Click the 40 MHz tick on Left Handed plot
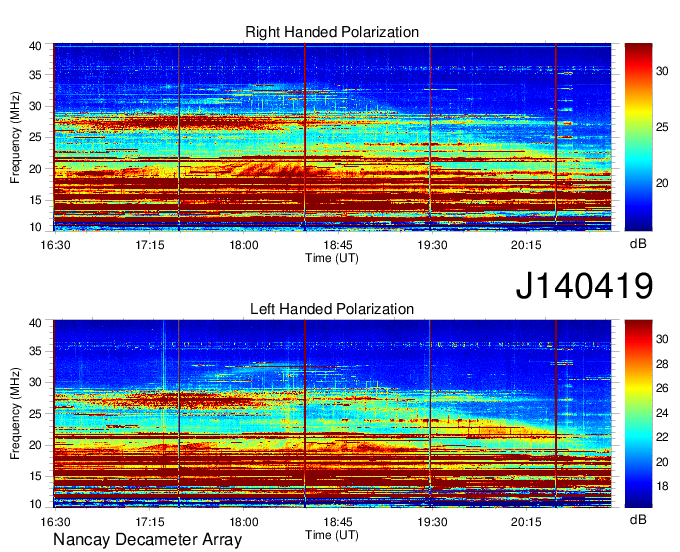The image size is (680, 552). coord(36,323)
